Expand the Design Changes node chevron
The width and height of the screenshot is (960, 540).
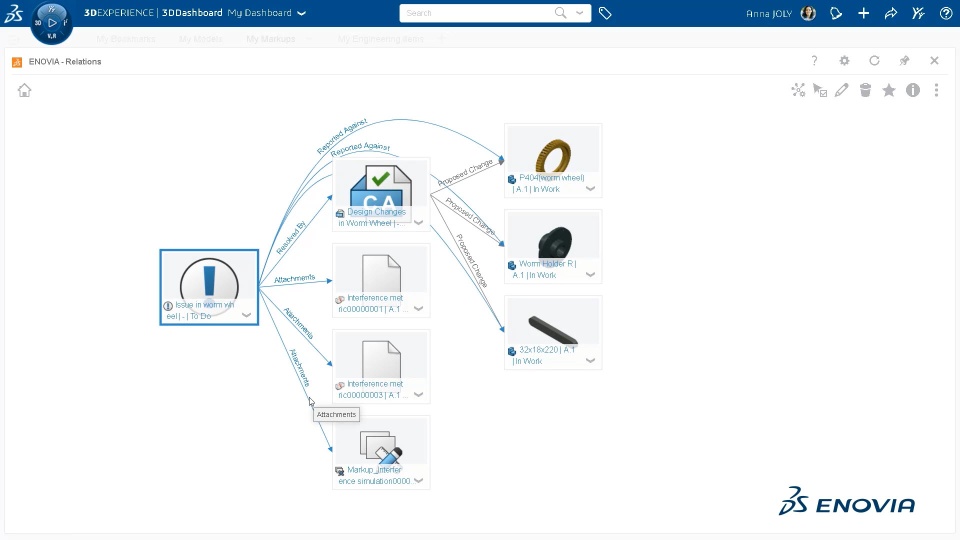coord(419,223)
